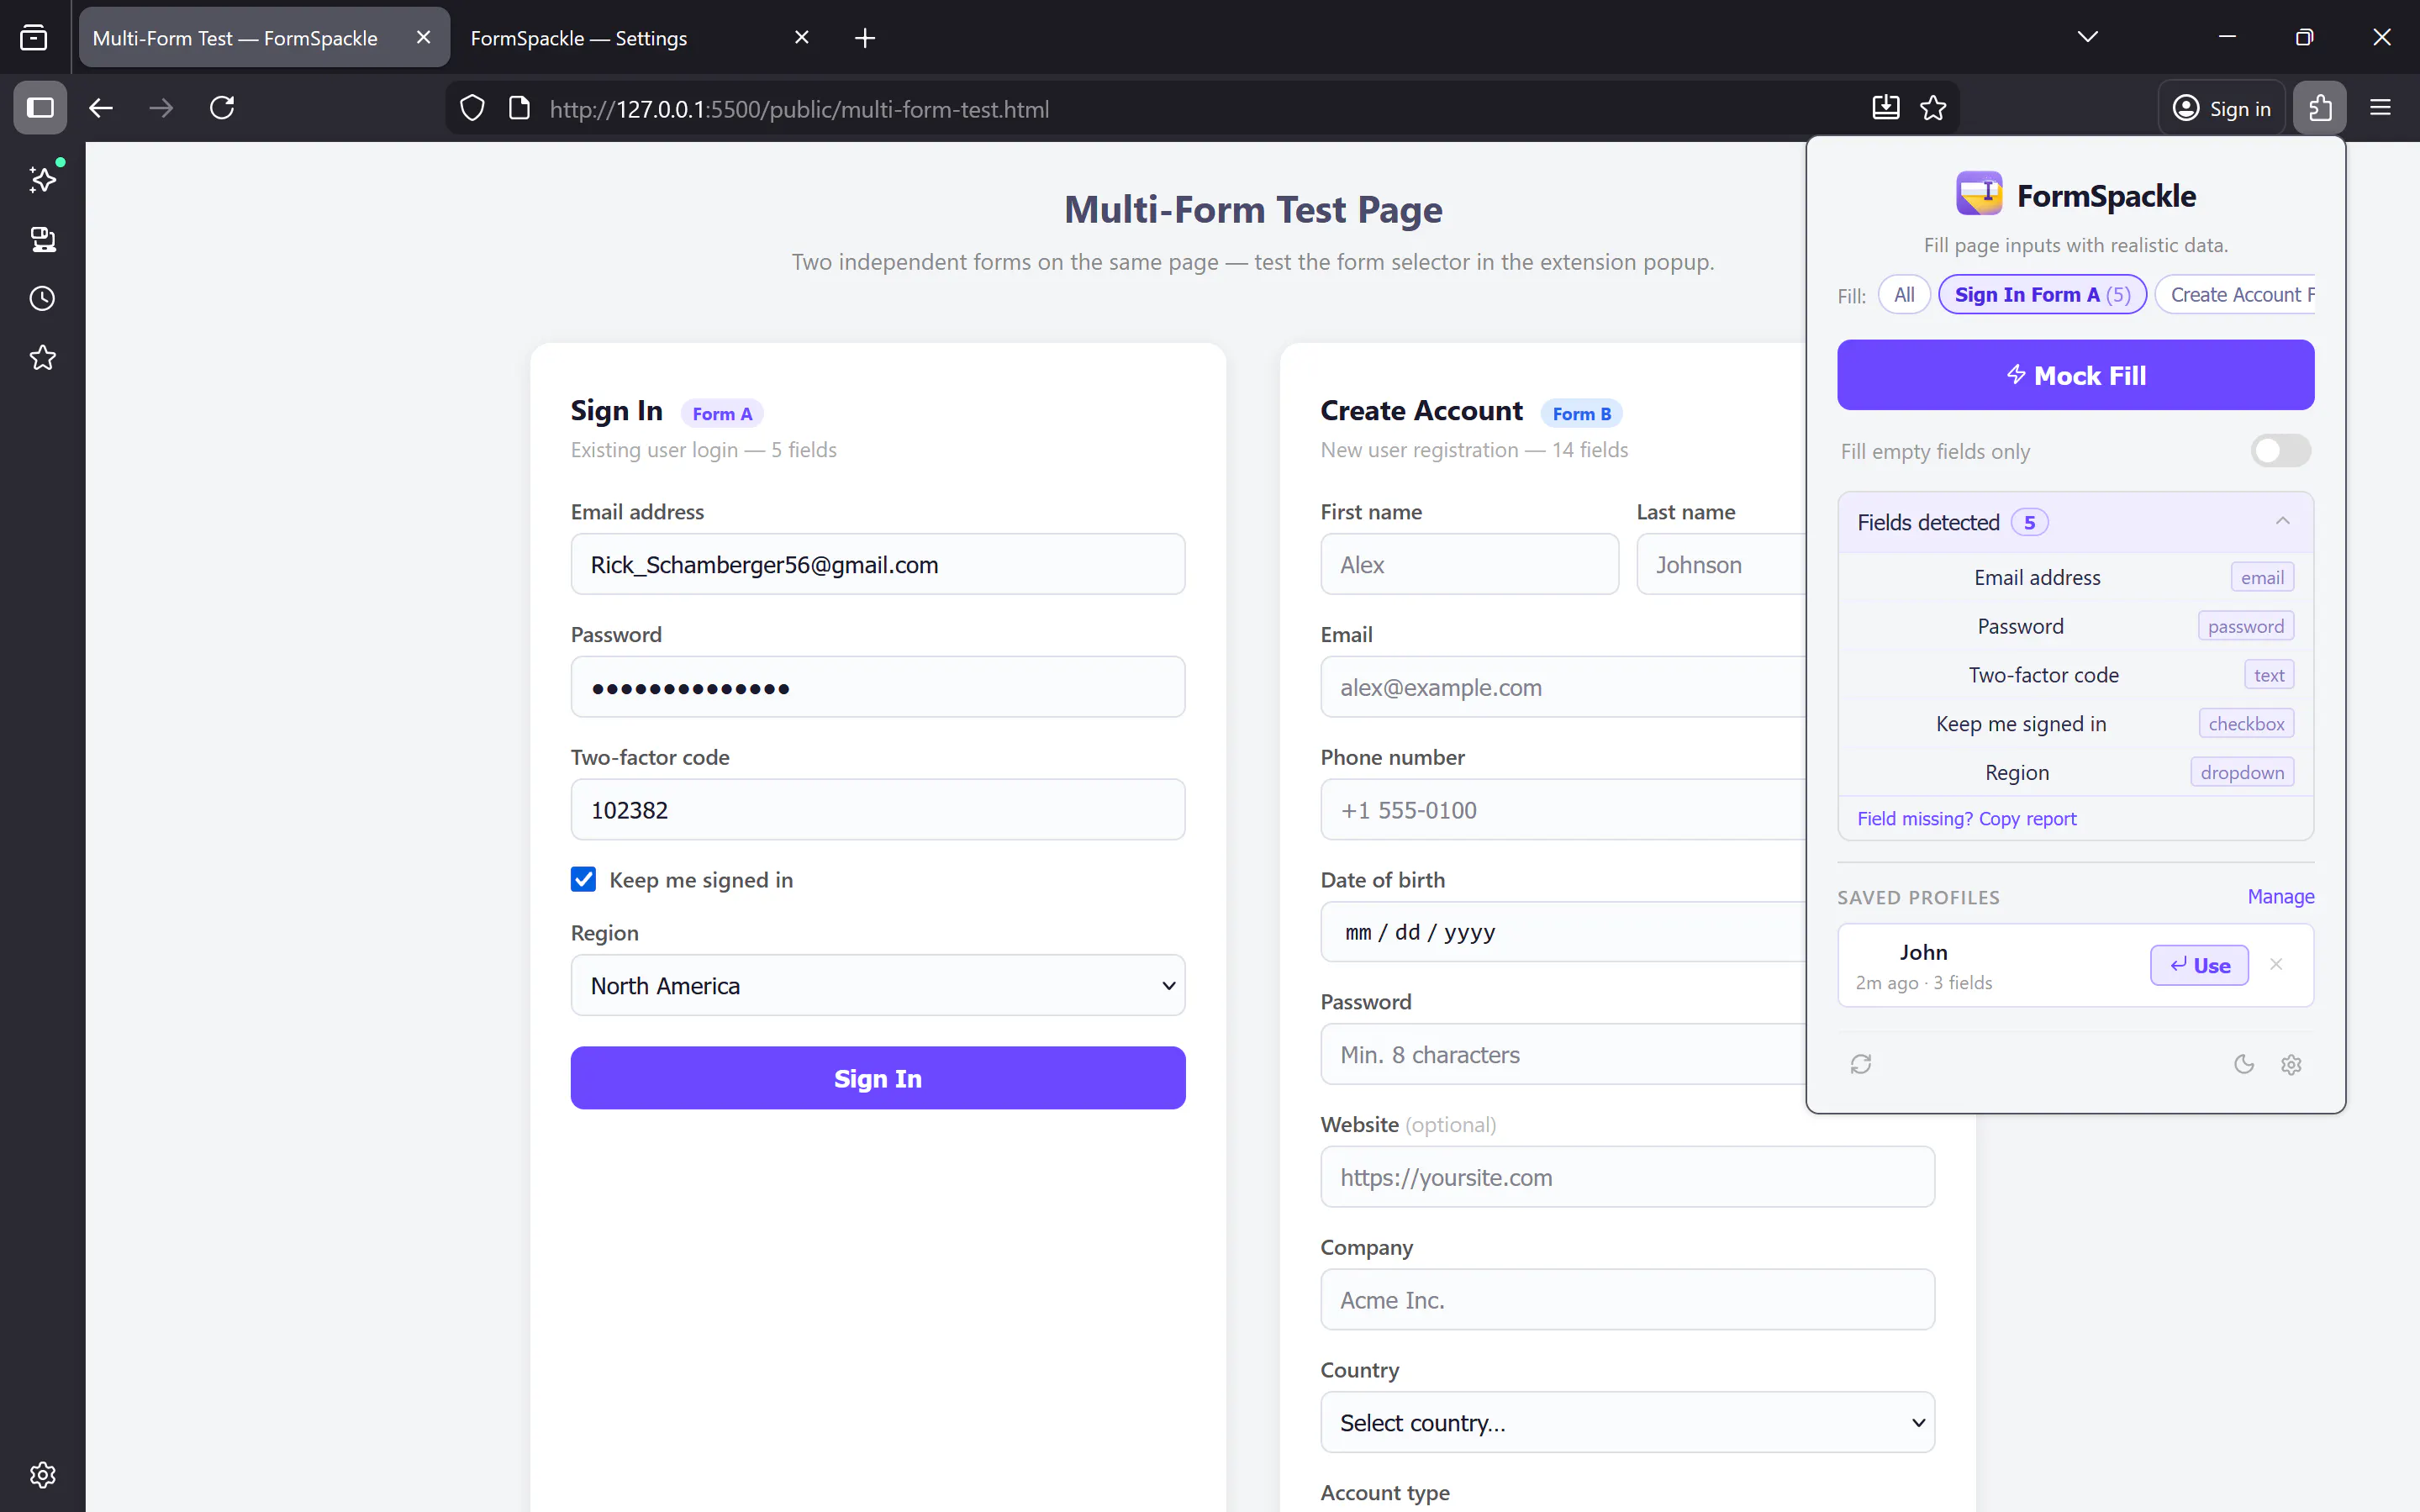Click the Mock Fill button
The width and height of the screenshot is (2420, 1512).
(2075, 375)
